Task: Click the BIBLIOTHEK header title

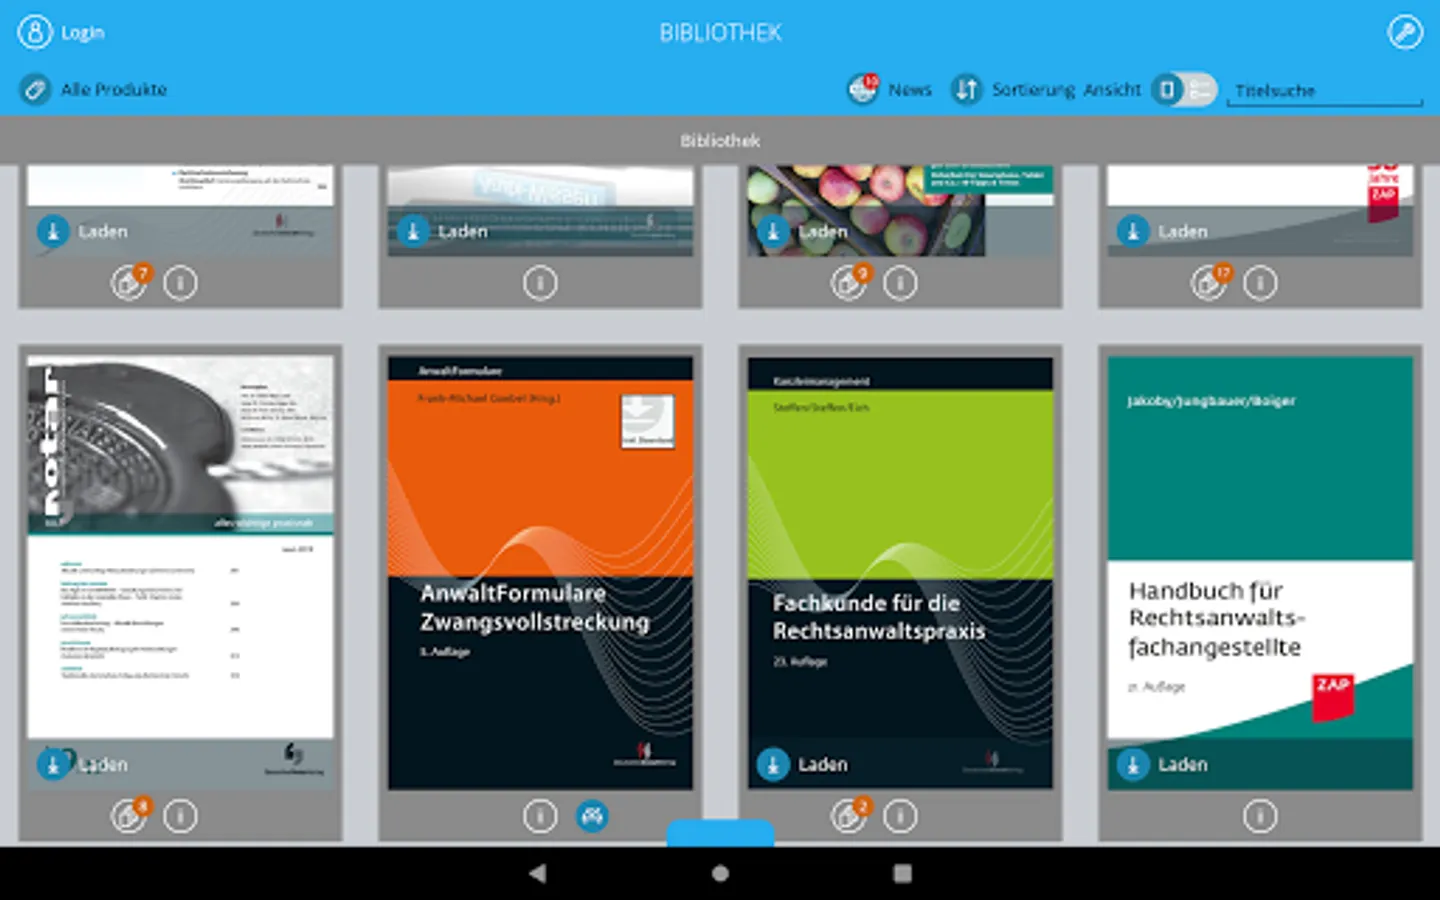Action: click(720, 33)
